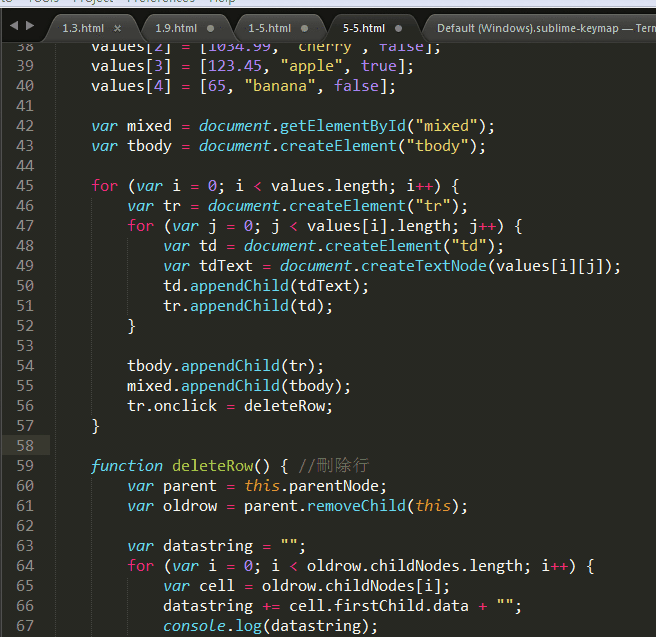Select the 1-5.html tab
656x637 pixels.
click(x=270, y=28)
